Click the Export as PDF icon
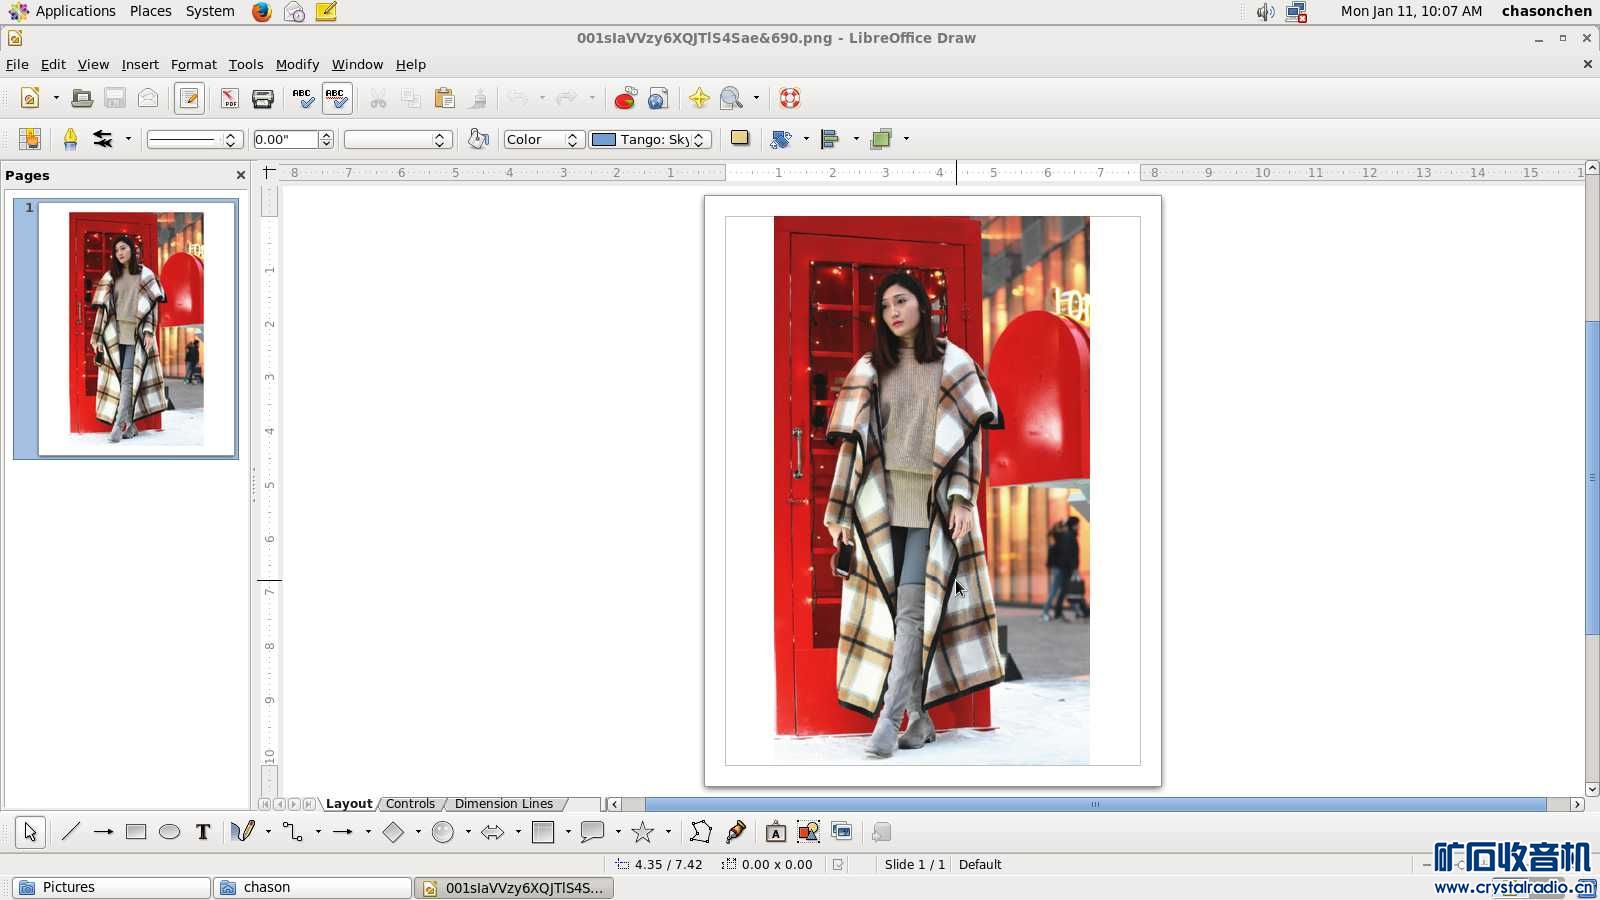The image size is (1600, 900). pos(229,98)
